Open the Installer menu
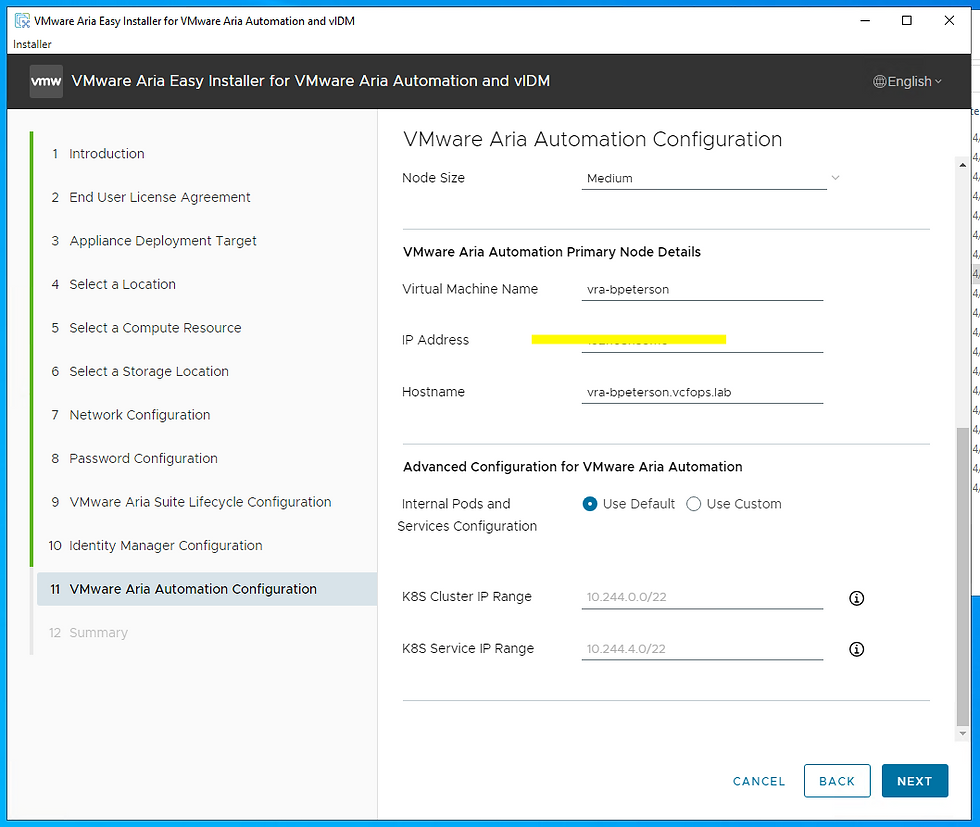980x827 pixels. point(32,44)
